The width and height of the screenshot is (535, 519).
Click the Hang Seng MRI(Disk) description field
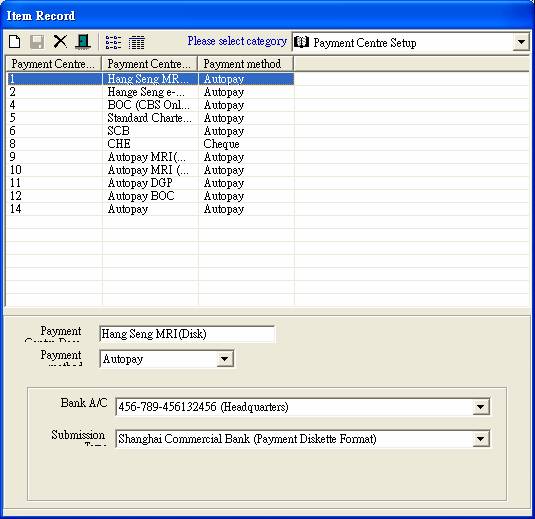(187, 334)
